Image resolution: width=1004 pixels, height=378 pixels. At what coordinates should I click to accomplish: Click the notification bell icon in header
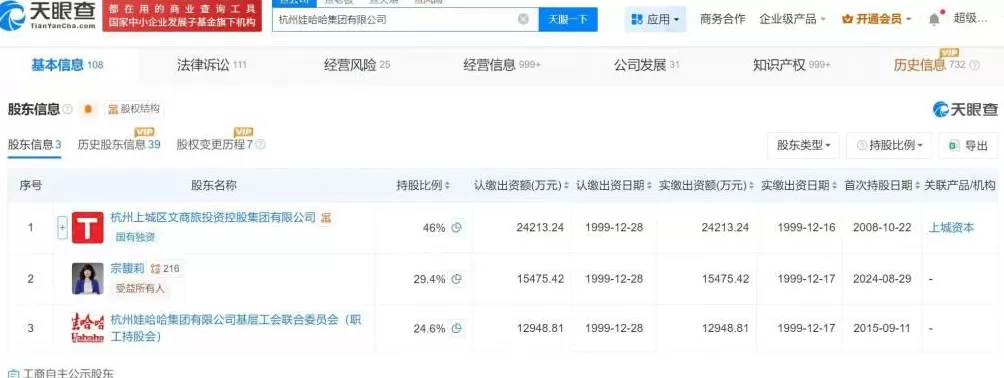pyautogui.click(x=935, y=19)
